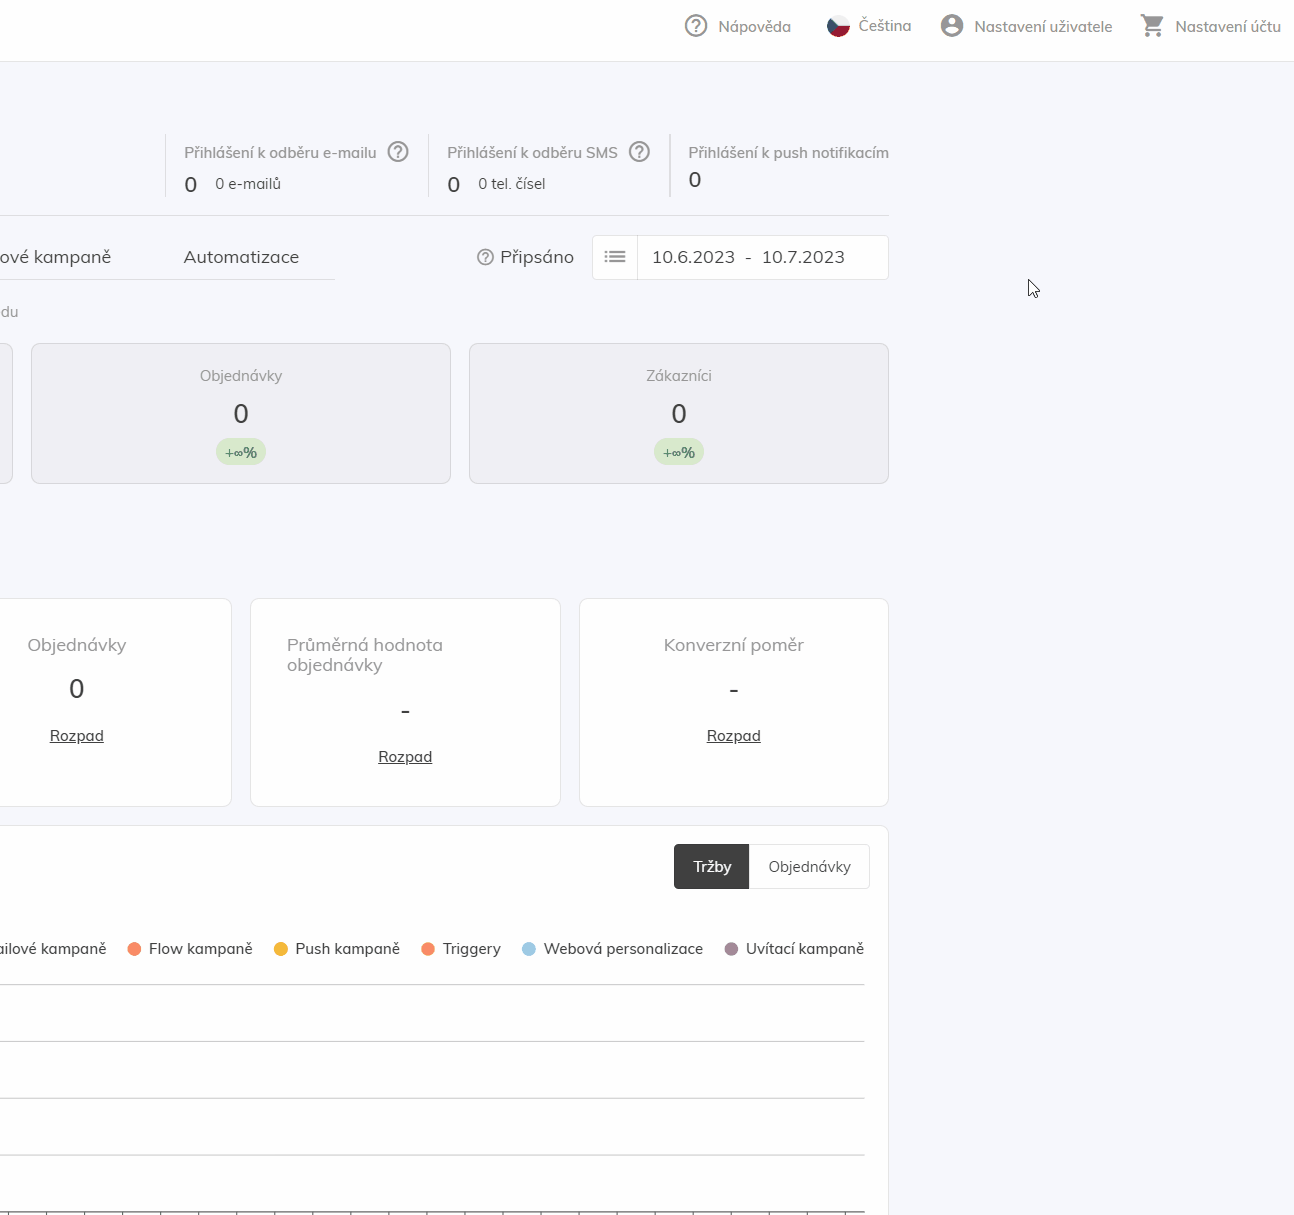Click help icon next to SMS subscription
The image size is (1294, 1215).
pos(639,152)
